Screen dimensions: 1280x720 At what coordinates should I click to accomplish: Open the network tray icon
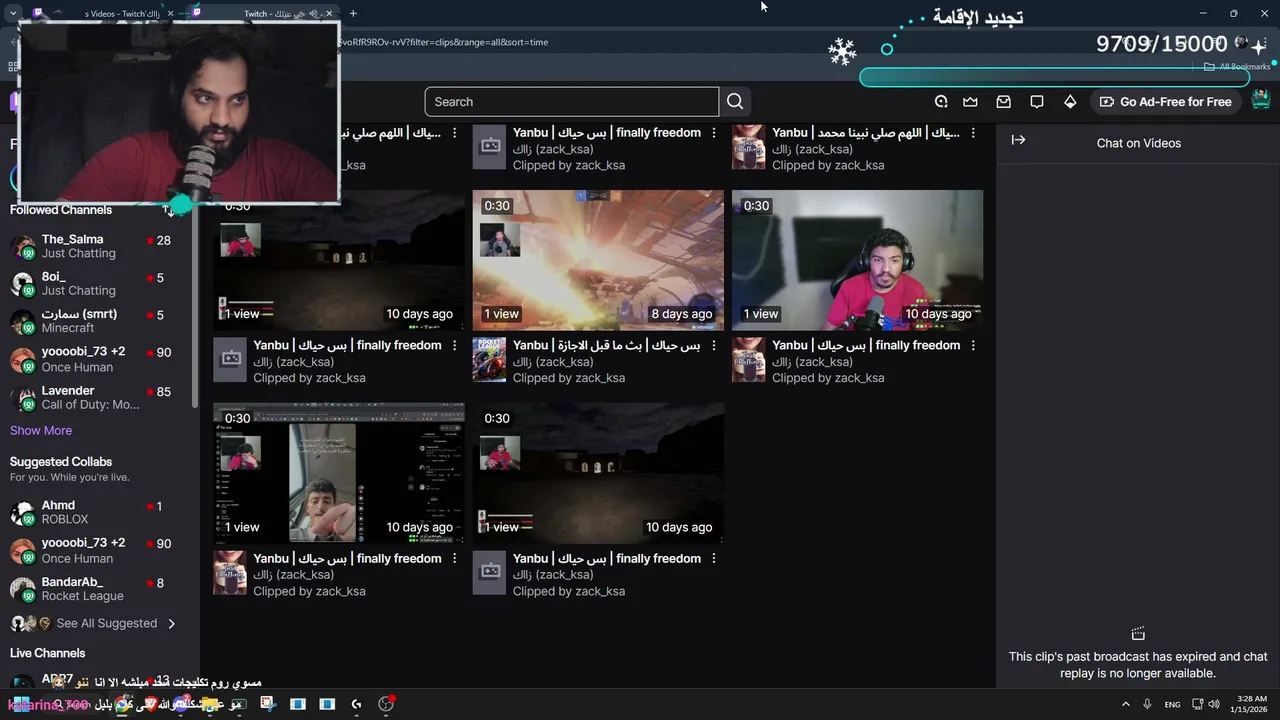coord(1197,704)
